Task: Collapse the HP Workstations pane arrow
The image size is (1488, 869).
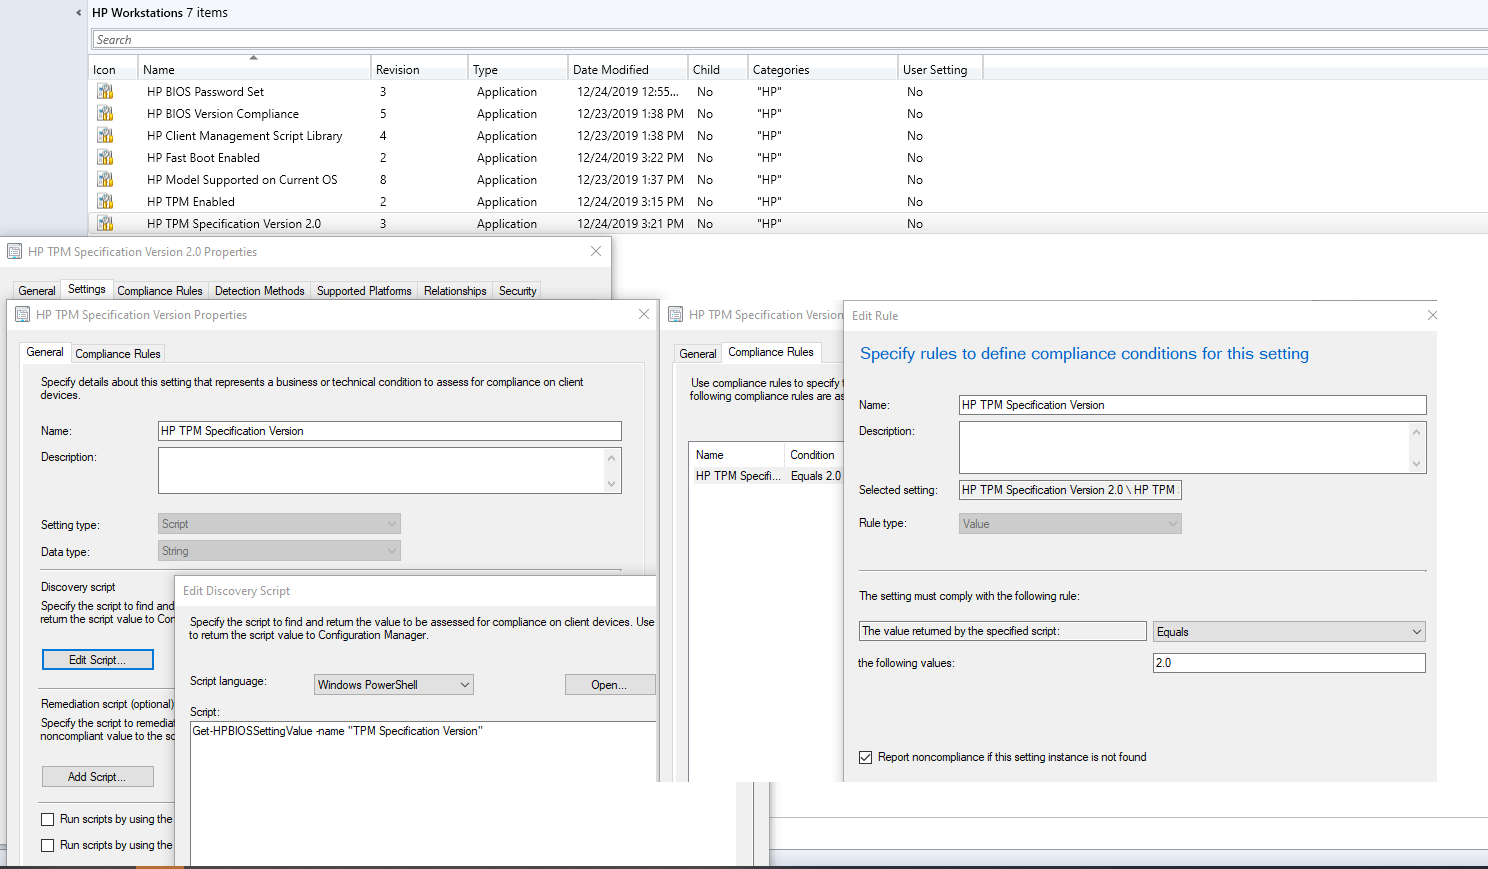Action: pyautogui.click(x=79, y=13)
